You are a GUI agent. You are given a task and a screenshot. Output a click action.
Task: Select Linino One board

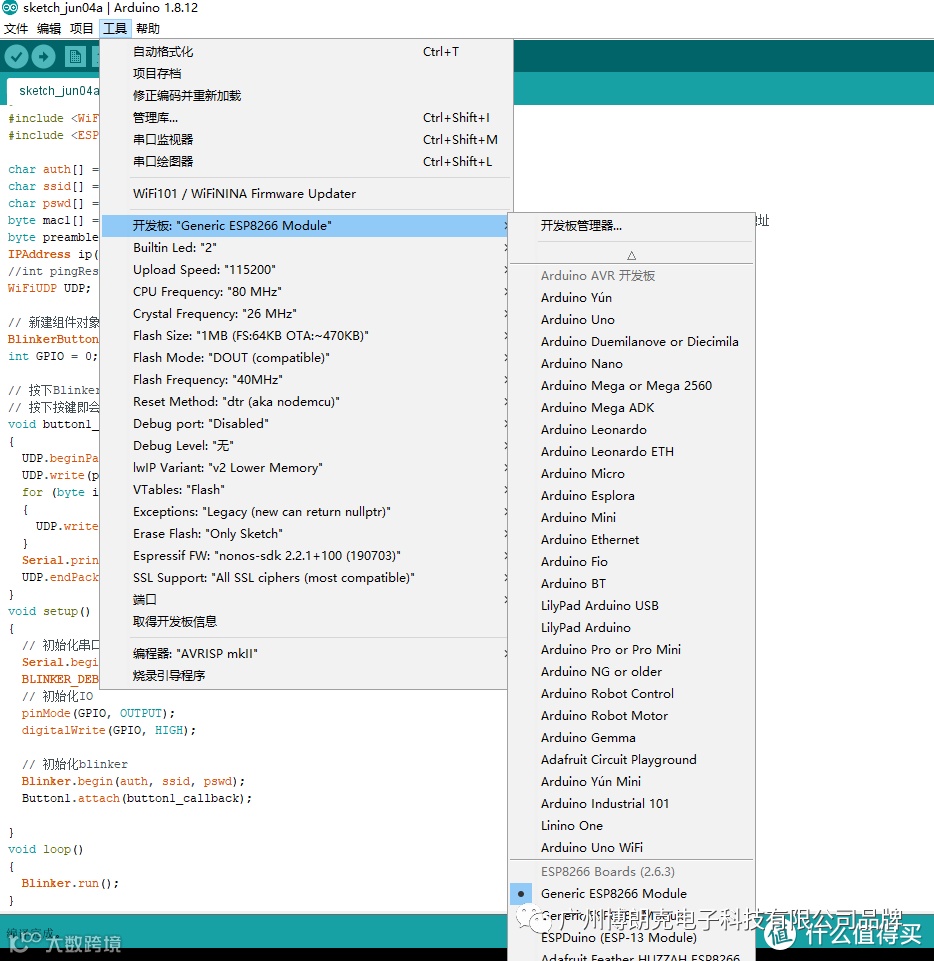pos(631,826)
